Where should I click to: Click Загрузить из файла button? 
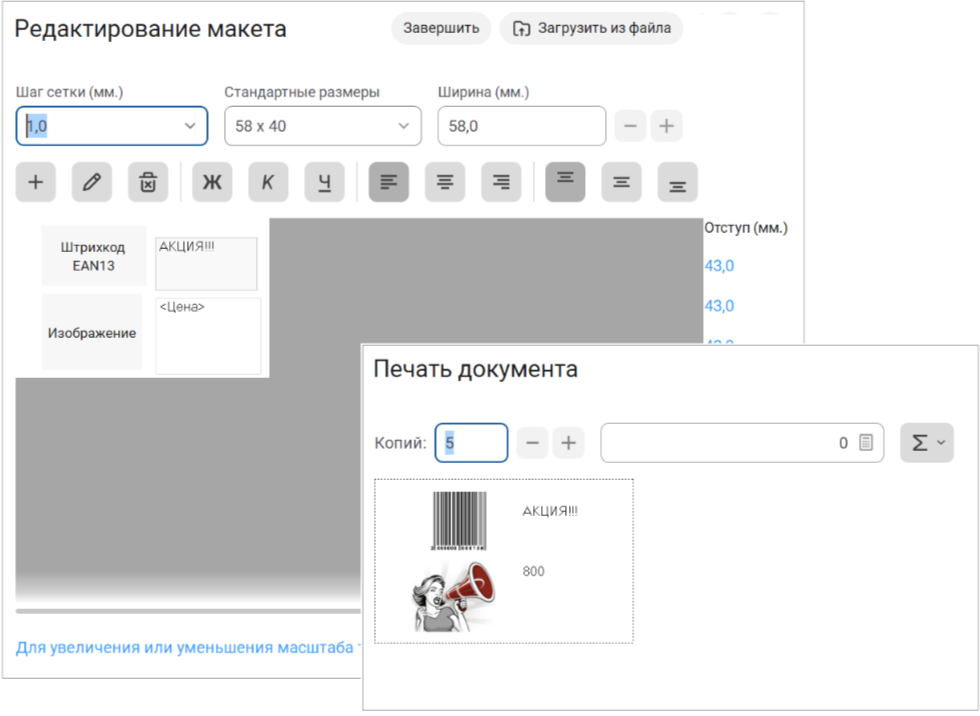[591, 28]
